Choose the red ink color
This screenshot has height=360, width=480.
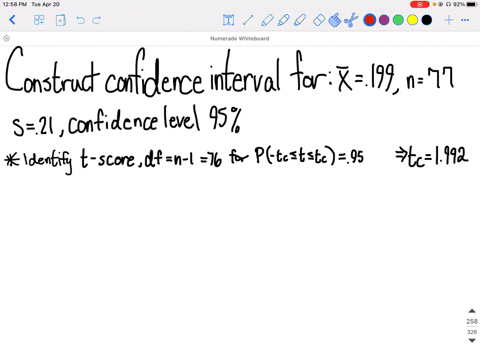click(370, 20)
